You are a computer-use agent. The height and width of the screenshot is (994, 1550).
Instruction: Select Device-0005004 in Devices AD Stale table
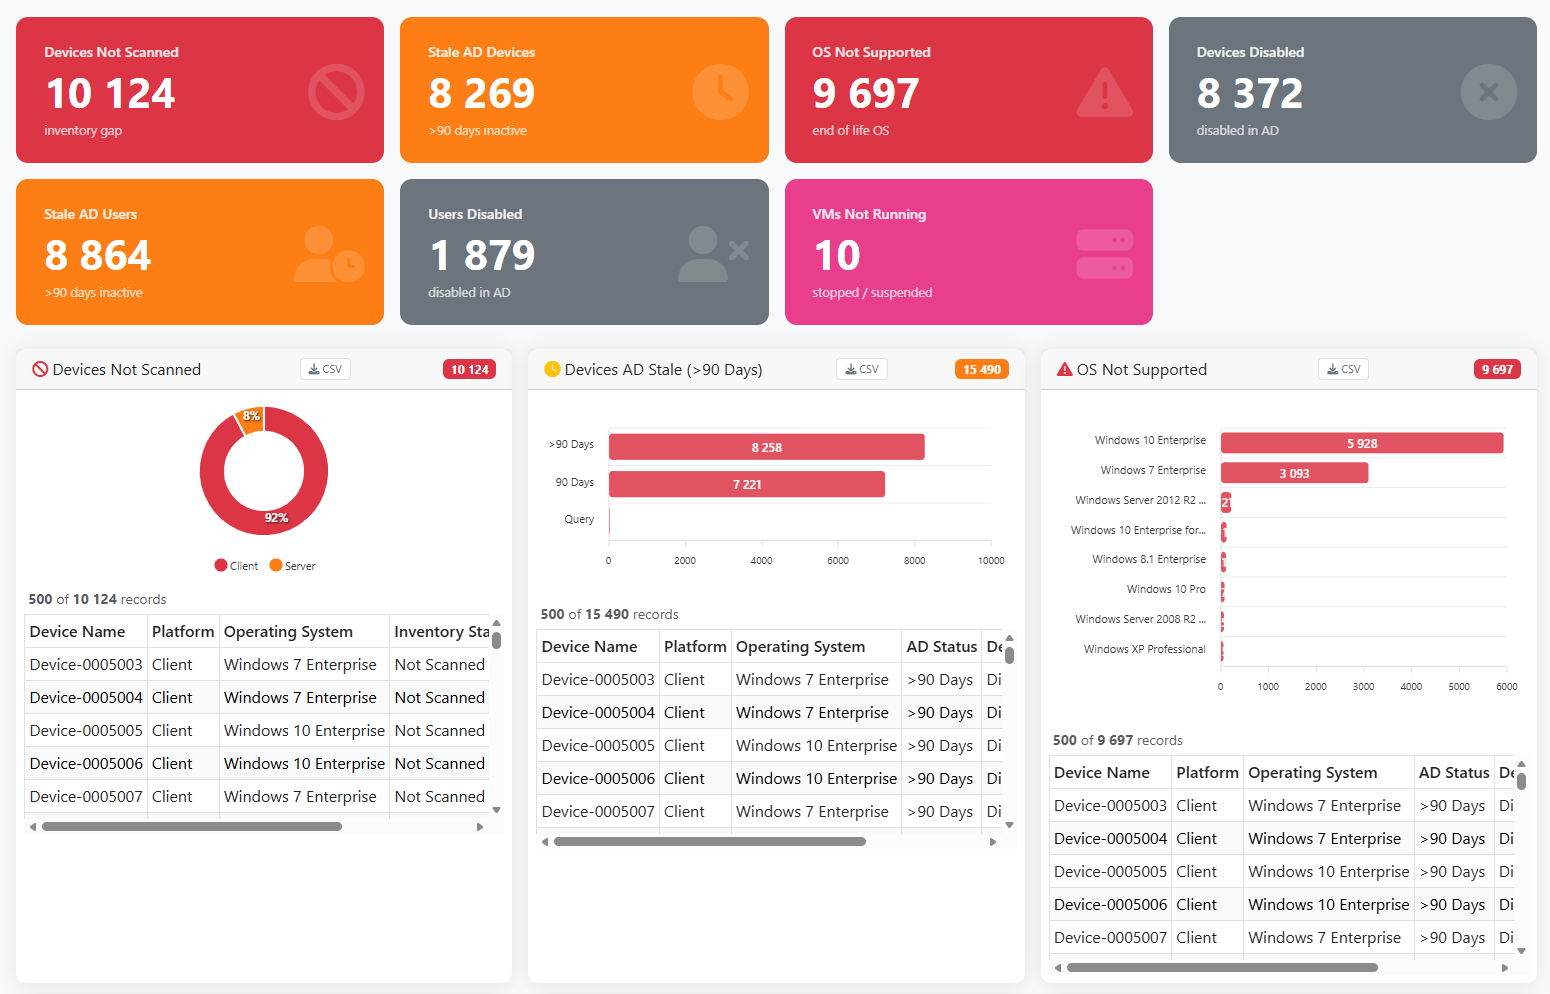[x=598, y=712]
